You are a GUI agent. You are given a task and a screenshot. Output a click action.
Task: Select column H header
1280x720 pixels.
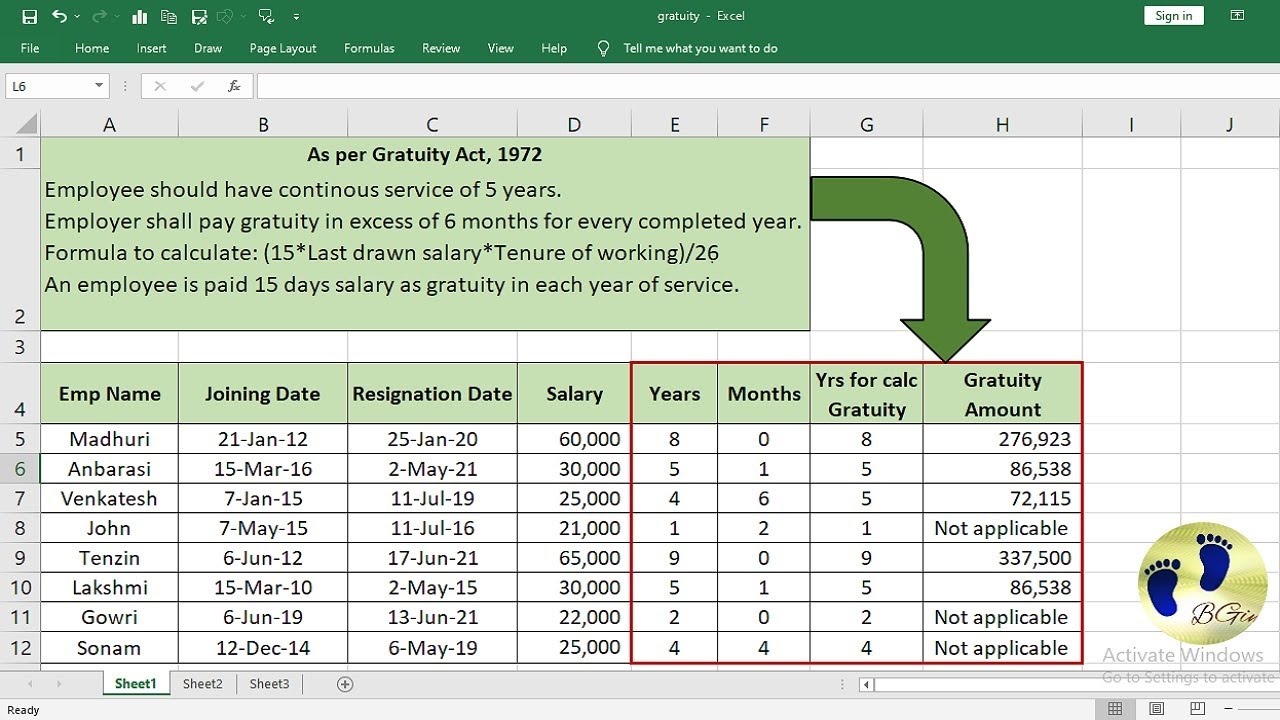pos(1002,125)
